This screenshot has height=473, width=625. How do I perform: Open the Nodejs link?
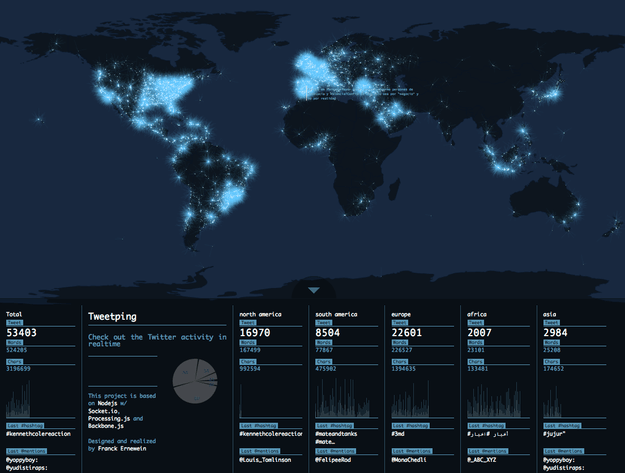pyautogui.click(x=108, y=403)
